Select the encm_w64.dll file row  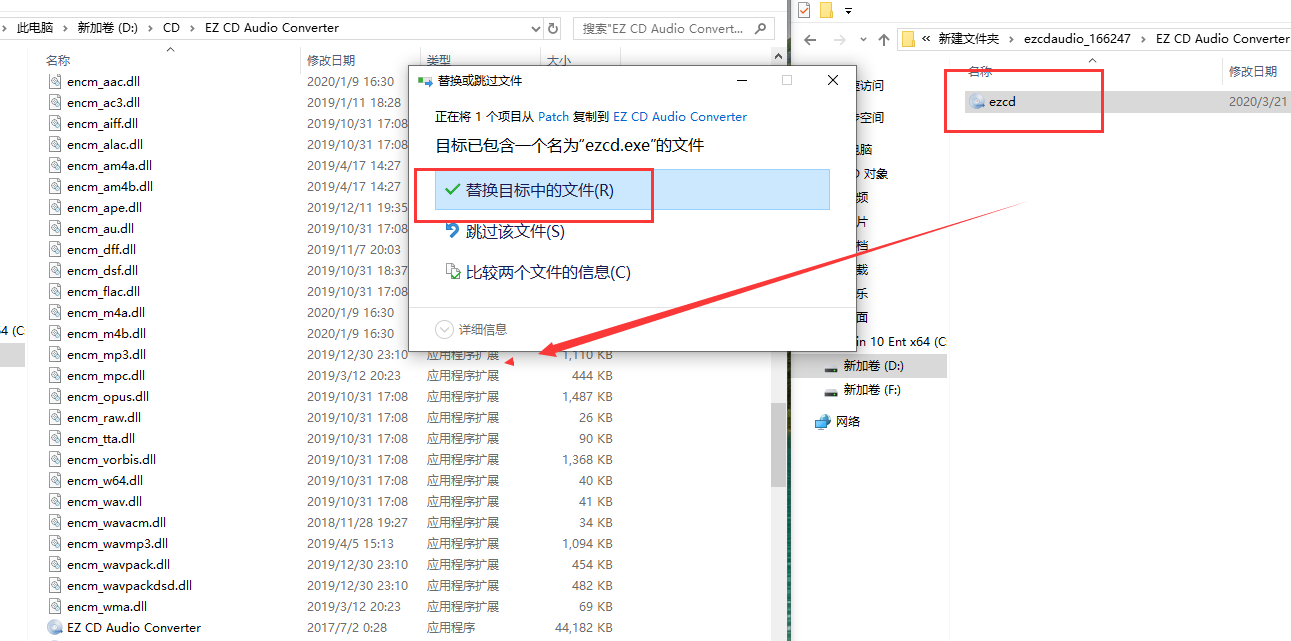click(x=330, y=480)
